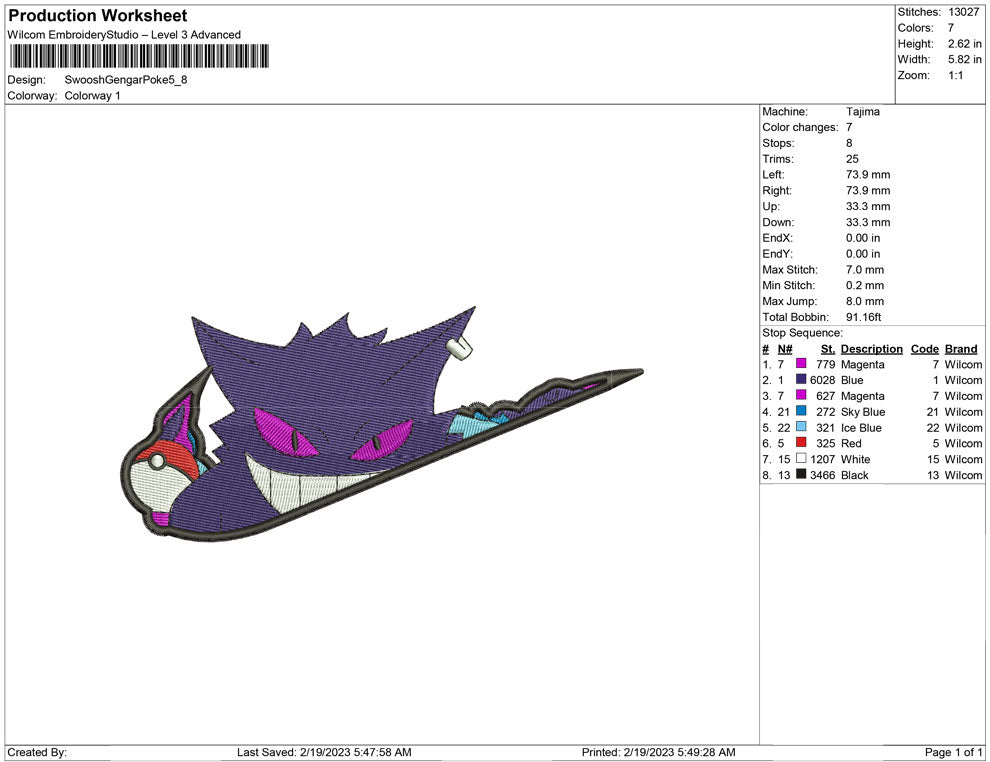Viewport: 990px width, 762px height.
Task: Click the 'Last Saved: 2/19/2023 5:47:58 AM' text
Action: click(x=324, y=752)
